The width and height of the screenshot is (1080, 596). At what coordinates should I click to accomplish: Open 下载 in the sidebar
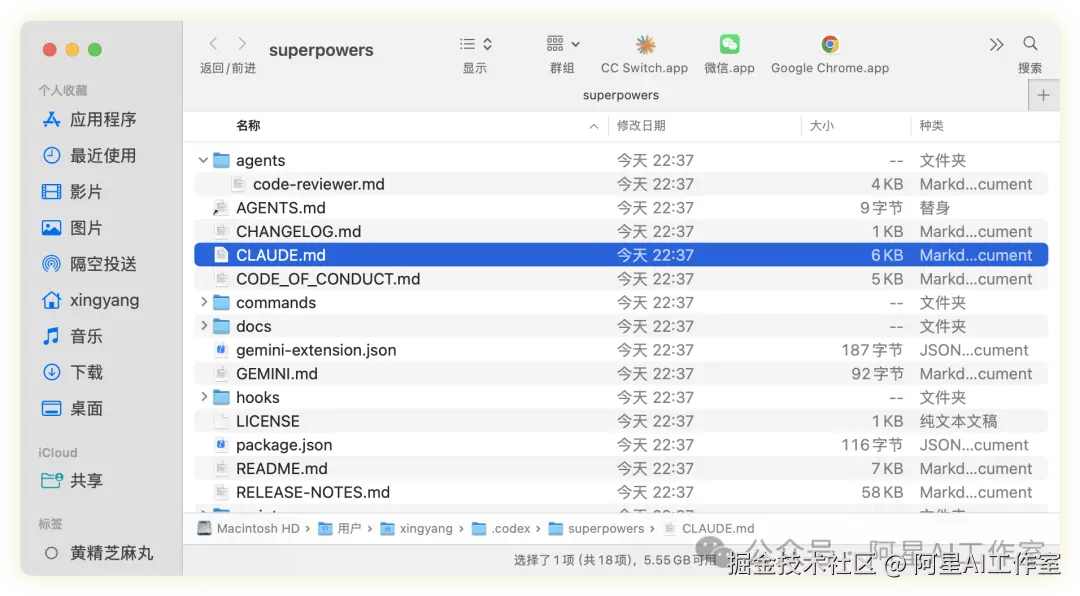pyautogui.click(x=72, y=372)
